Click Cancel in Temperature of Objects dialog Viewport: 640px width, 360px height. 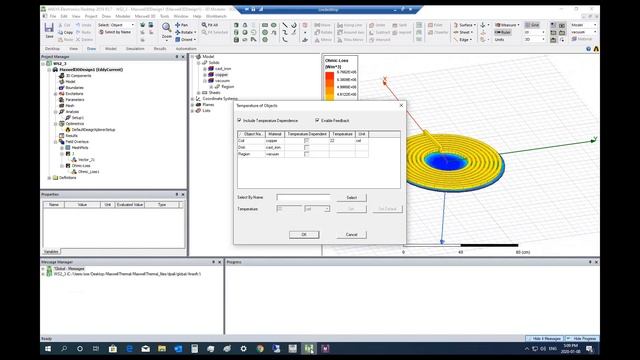[x=351, y=235]
